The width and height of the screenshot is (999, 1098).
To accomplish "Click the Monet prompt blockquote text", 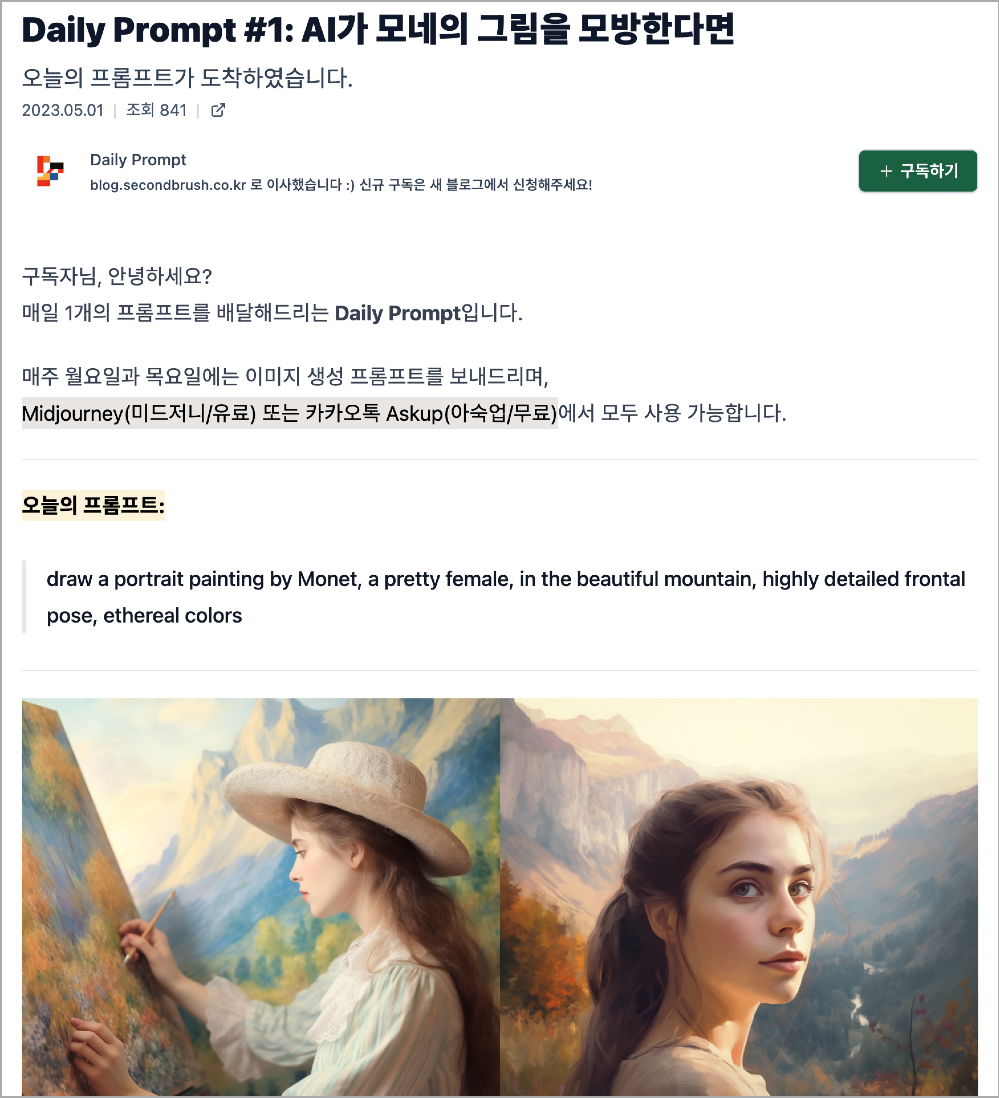I will (505, 597).
